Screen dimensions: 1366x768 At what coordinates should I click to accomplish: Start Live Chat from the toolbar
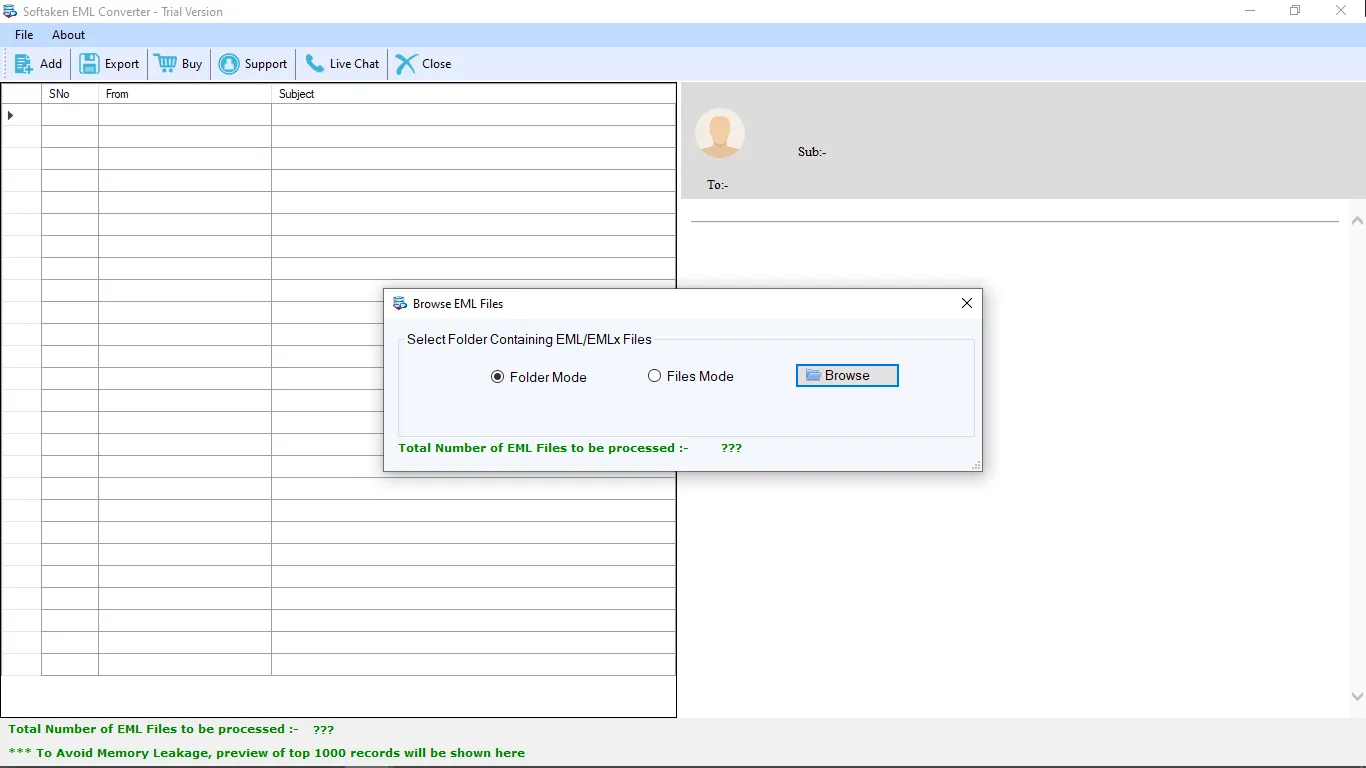pyautogui.click(x=342, y=64)
